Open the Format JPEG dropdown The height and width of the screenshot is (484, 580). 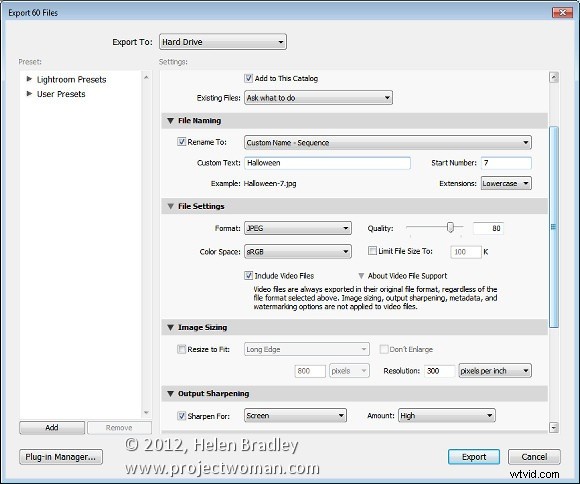[298, 228]
